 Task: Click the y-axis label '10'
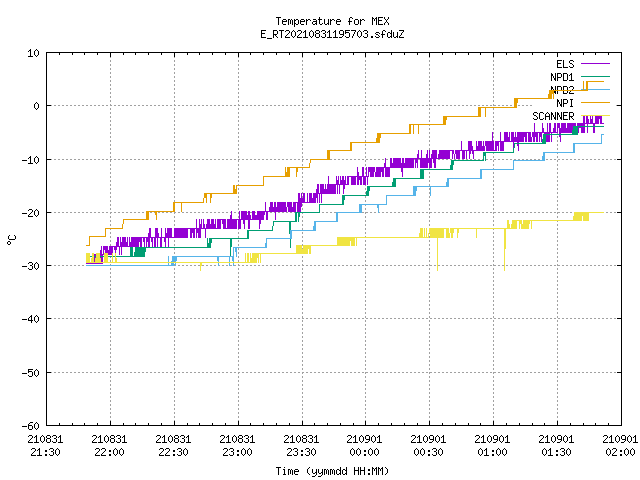coord(33,53)
